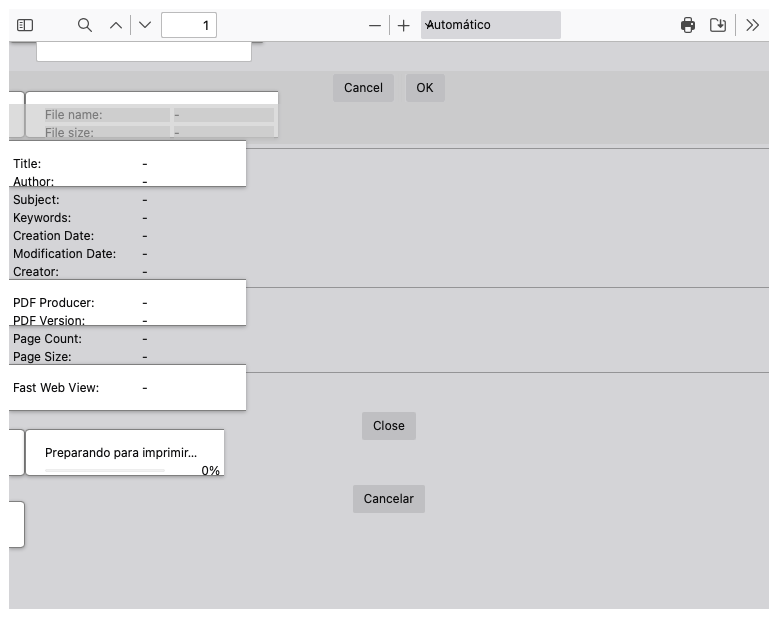This screenshot has width=776, height=618.
Task: Go to previous page with up arrow
Action: coord(116,25)
